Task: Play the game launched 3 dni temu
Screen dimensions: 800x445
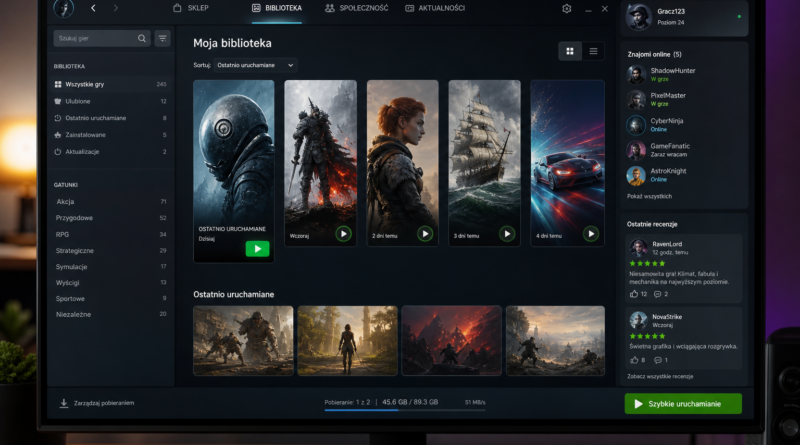Action: coord(507,234)
